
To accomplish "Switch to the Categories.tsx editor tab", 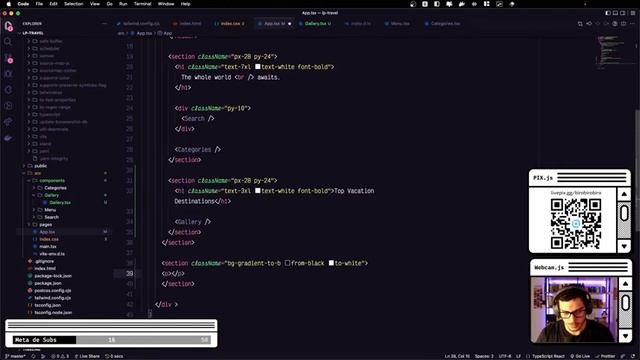I will [442, 24].
